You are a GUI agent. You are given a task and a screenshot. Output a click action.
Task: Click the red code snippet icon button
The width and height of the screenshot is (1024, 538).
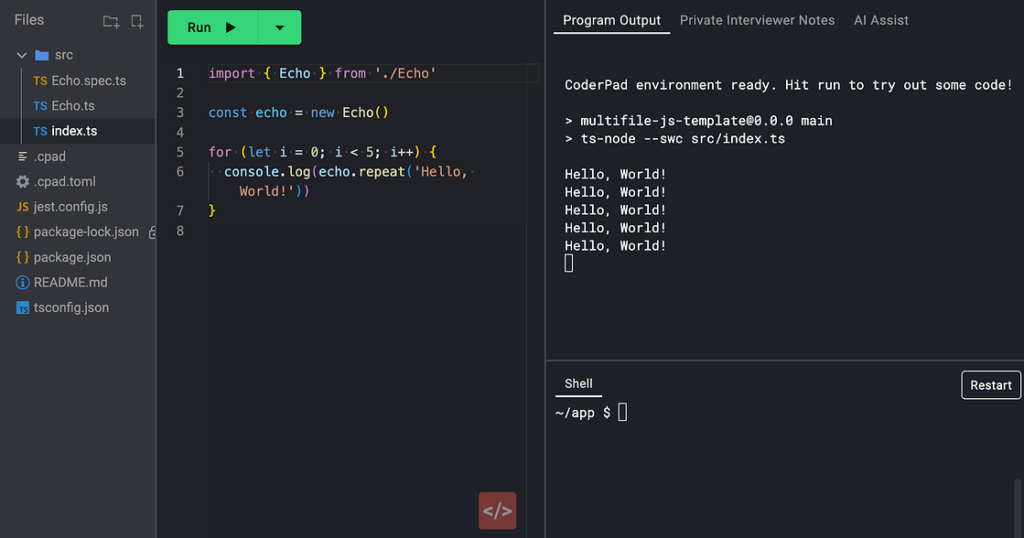click(497, 510)
